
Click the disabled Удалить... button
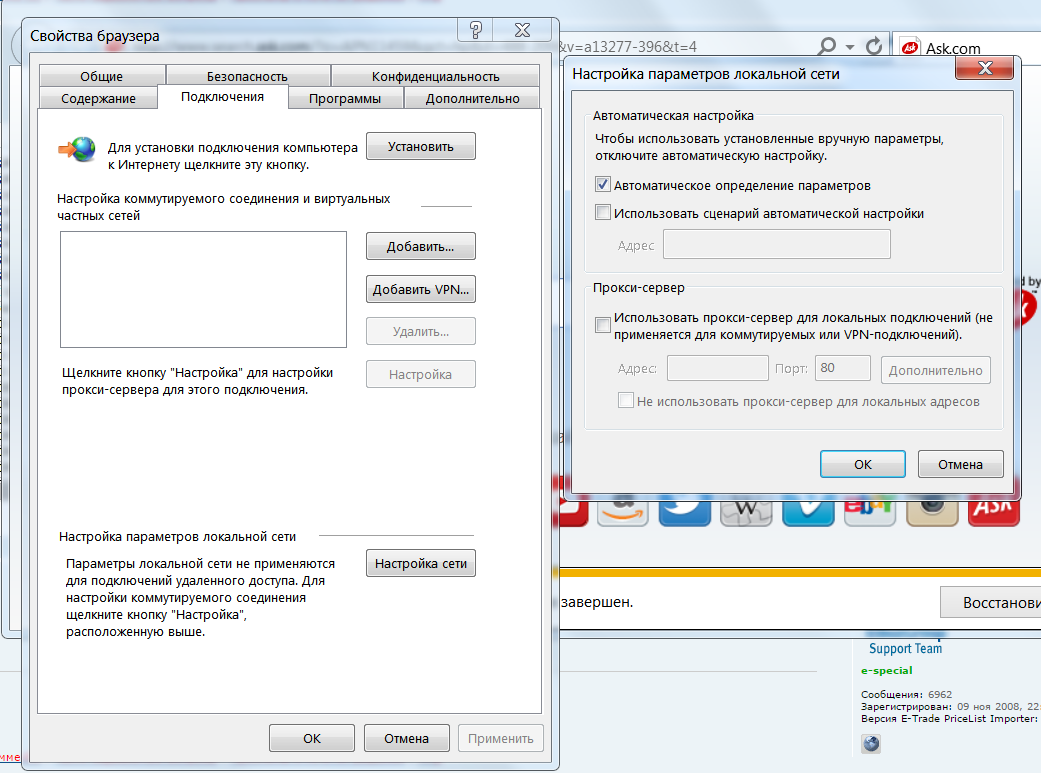point(421,331)
